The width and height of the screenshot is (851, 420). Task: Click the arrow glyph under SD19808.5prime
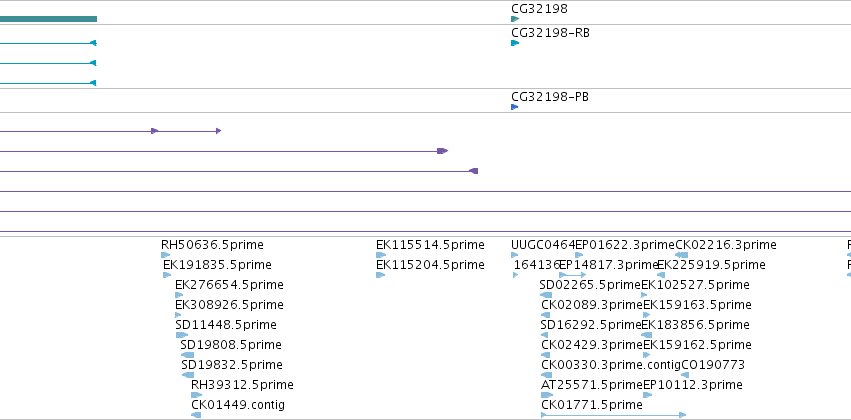pyautogui.click(x=187, y=355)
